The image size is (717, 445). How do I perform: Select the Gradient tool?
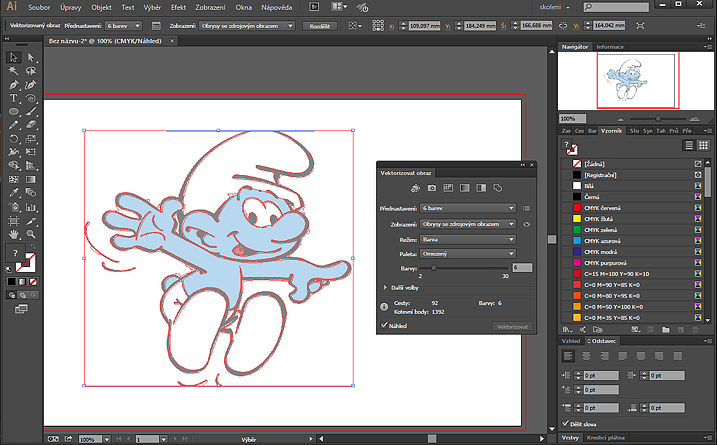click(x=31, y=179)
